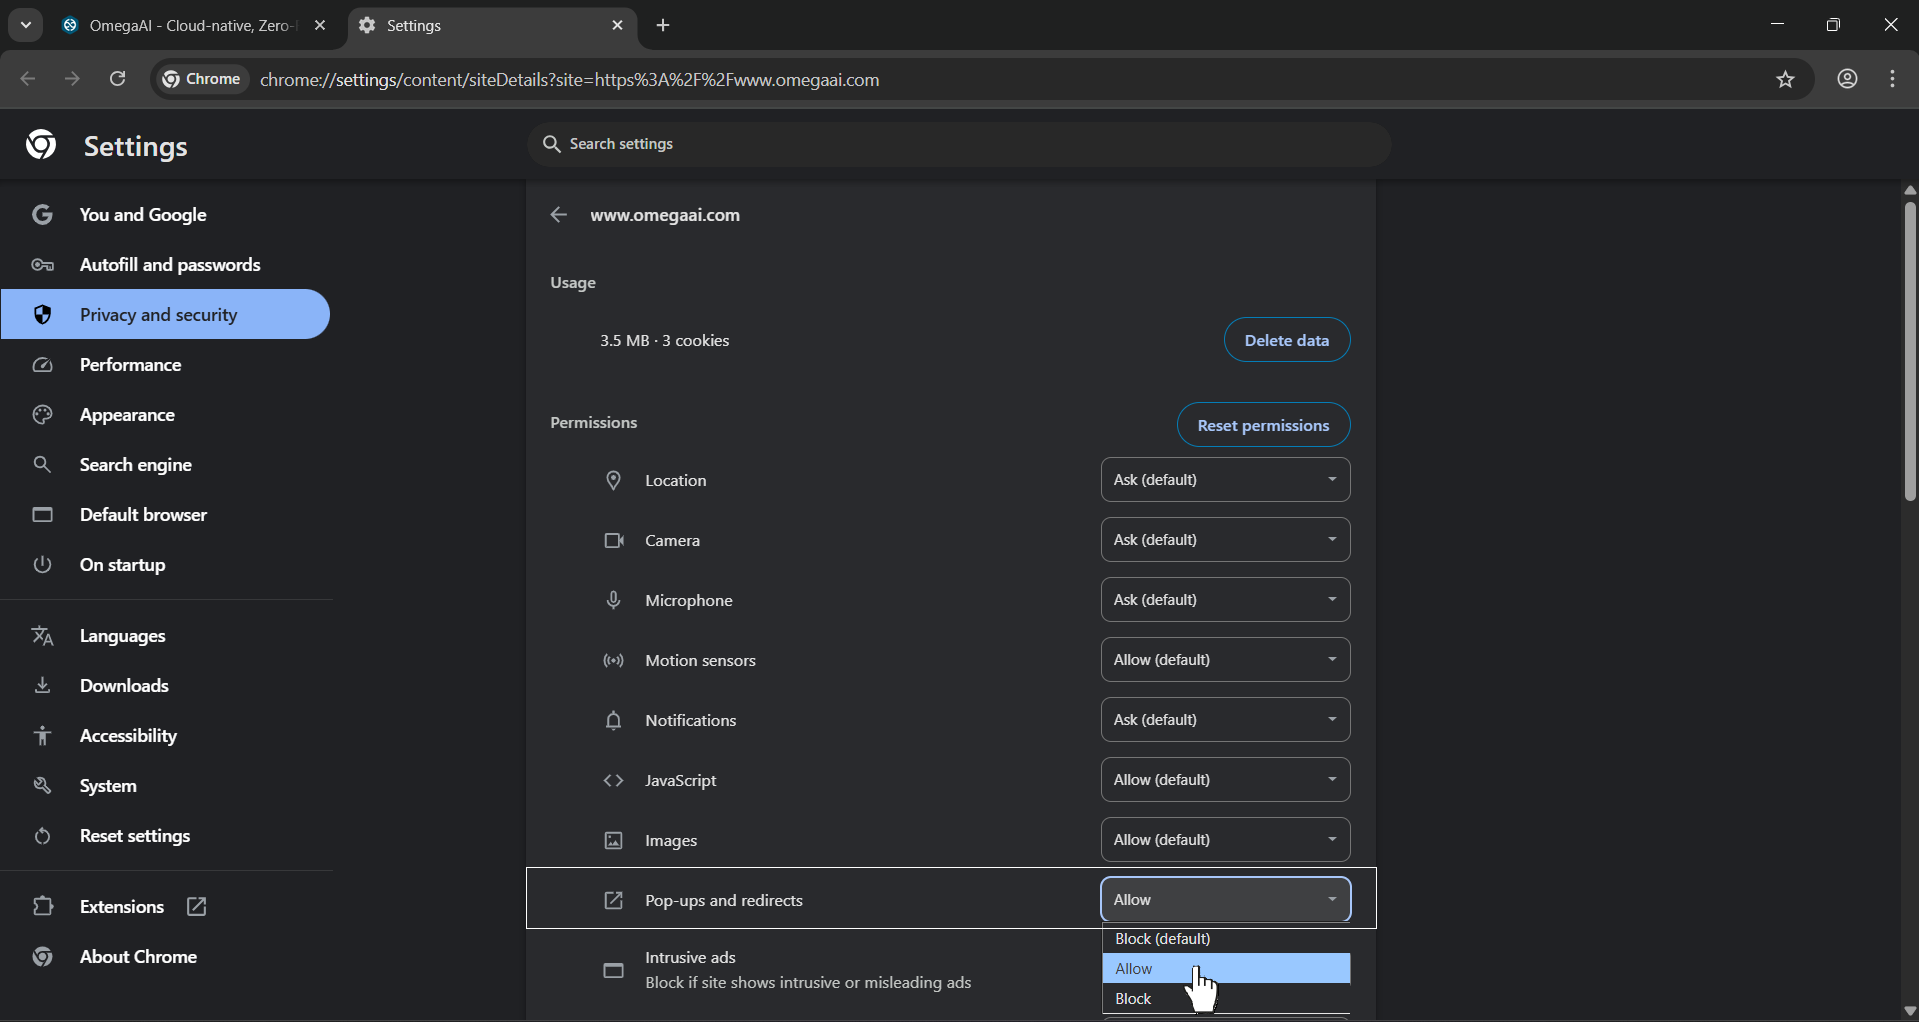The height and width of the screenshot is (1022, 1919).
Task: Bookmark this page with the star icon
Action: point(1787,79)
